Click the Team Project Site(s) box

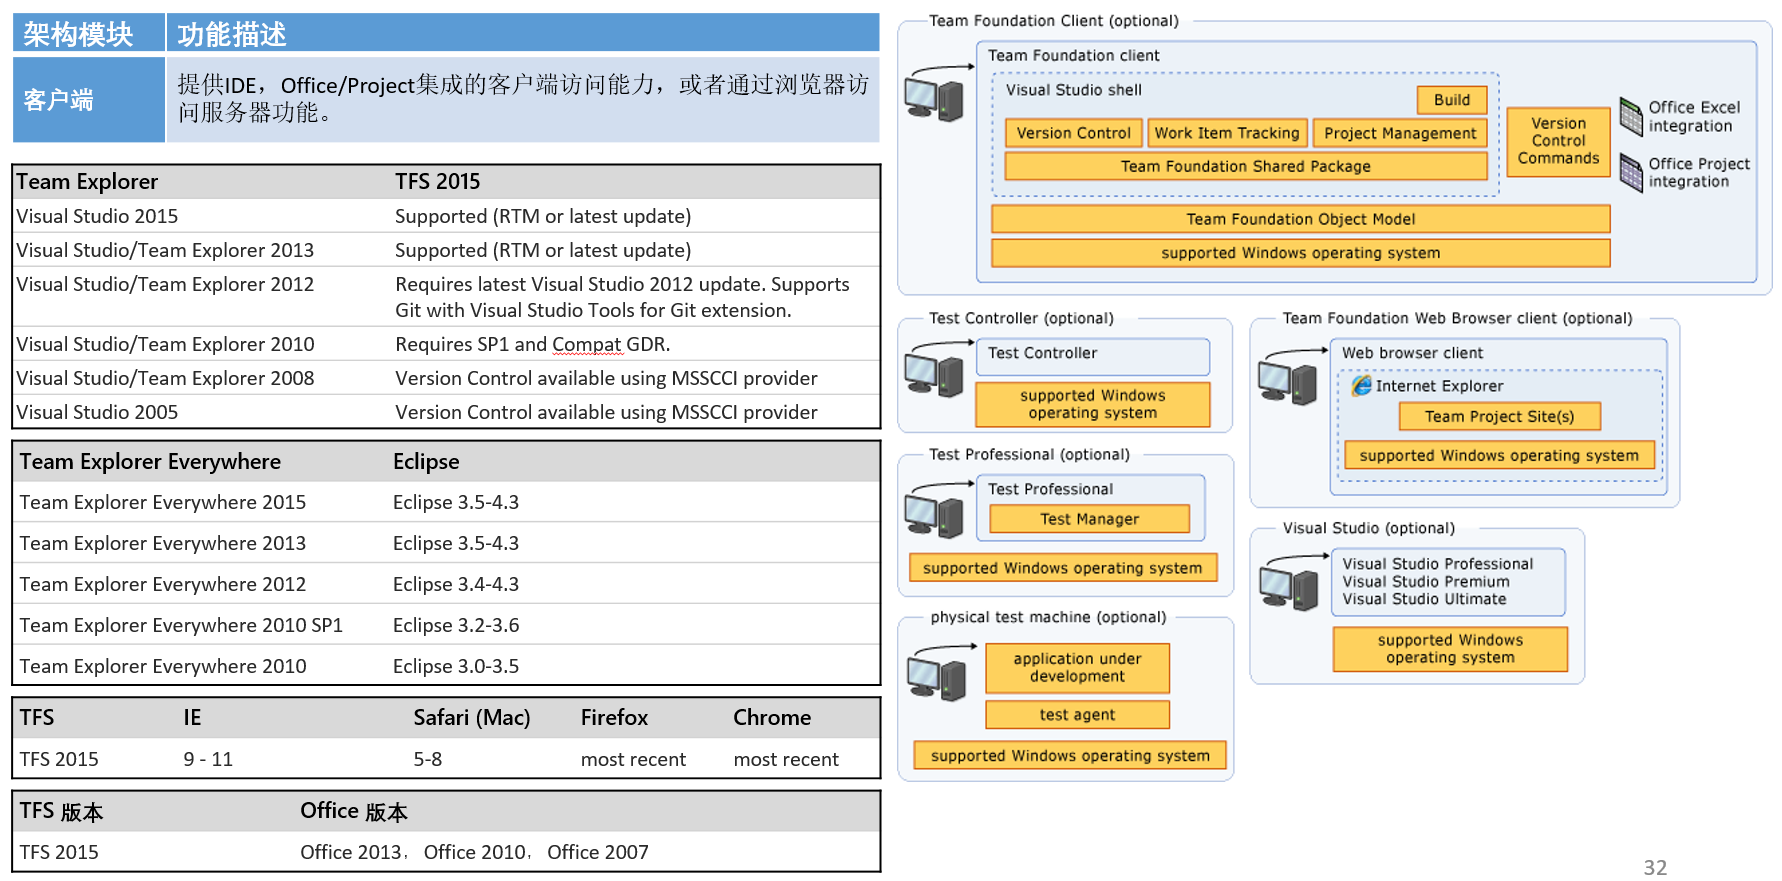click(x=1500, y=416)
